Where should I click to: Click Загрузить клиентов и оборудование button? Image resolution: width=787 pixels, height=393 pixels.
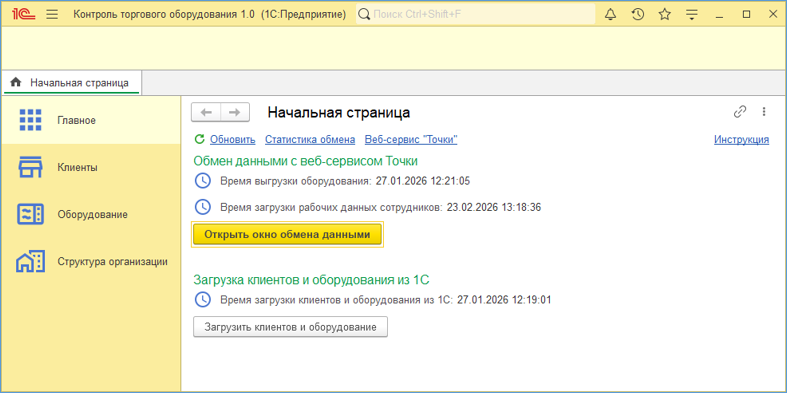[x=290, y=327]
